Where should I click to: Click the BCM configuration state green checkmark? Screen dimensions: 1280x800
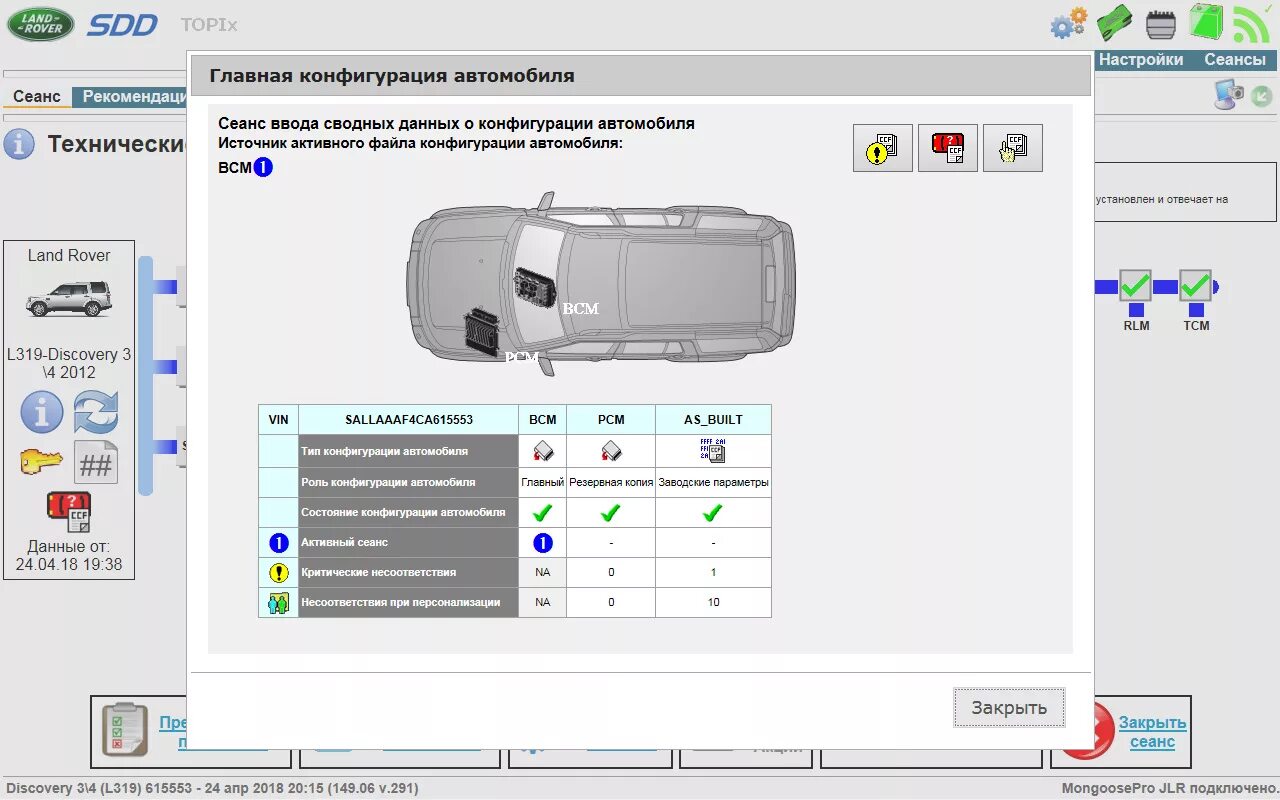pyautogui.click(x=542, y=512)
